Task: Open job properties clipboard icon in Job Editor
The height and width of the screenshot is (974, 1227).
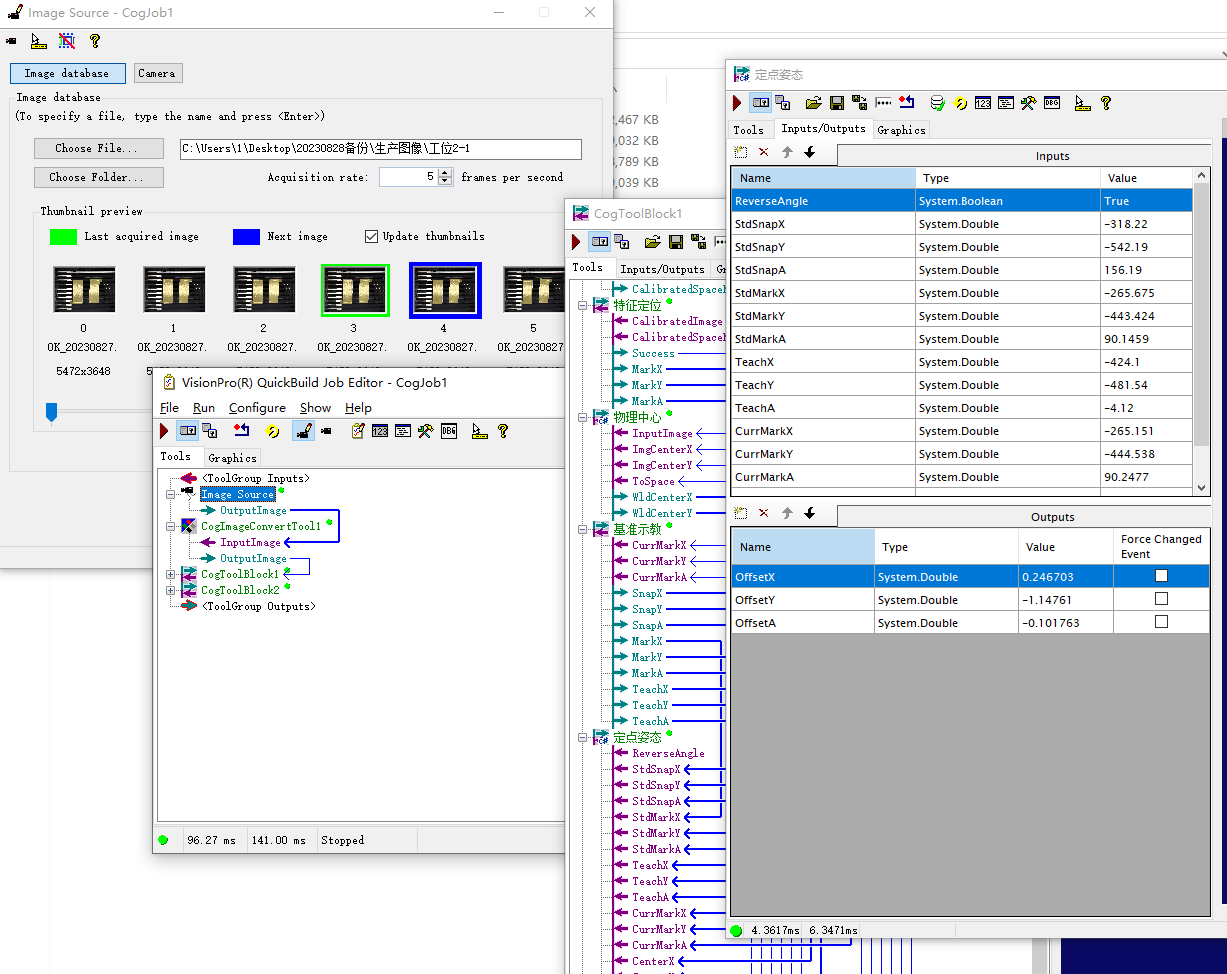Action: point(357,431)
